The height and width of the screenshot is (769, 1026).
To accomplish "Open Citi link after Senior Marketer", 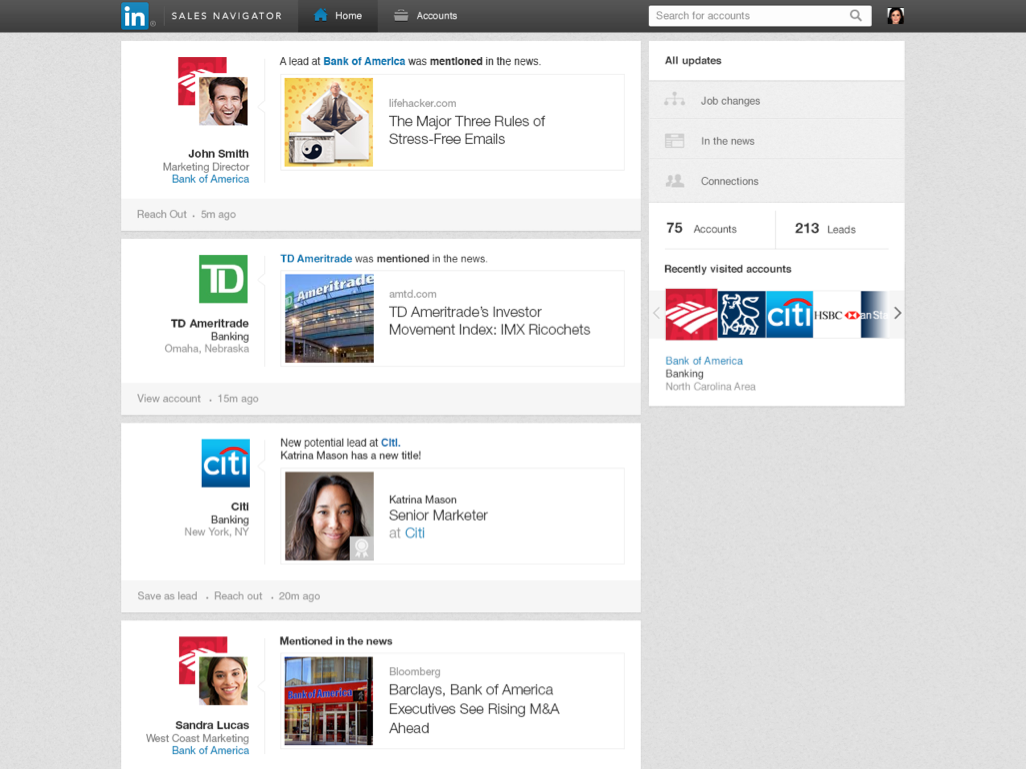I will coord(415,533).
